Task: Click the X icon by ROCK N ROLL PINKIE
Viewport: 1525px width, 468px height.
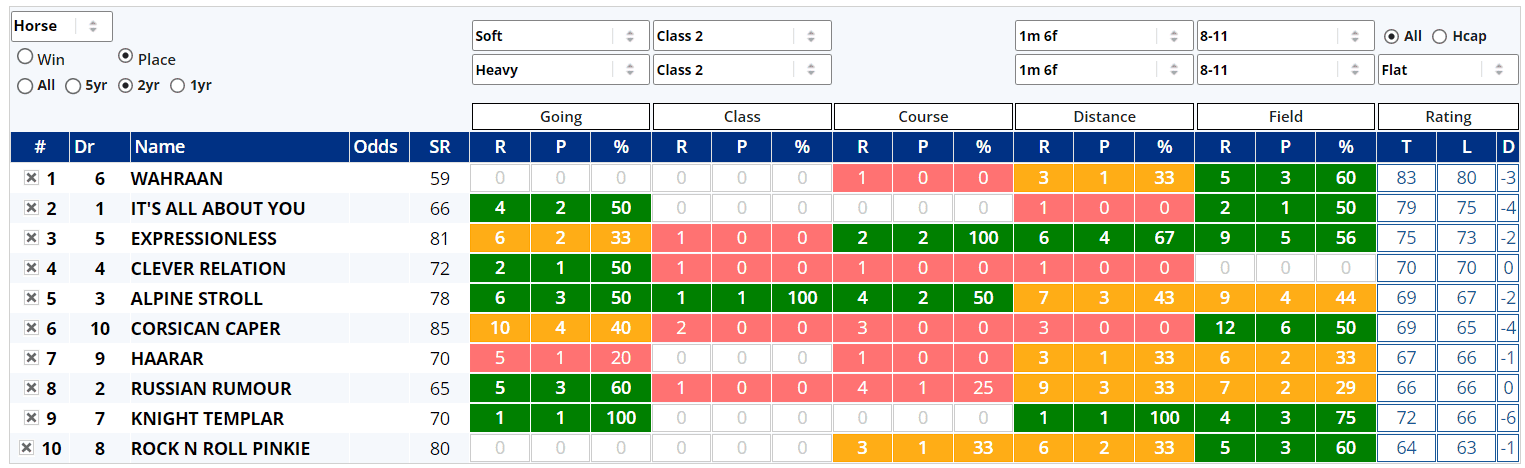Action: point(27,448)
